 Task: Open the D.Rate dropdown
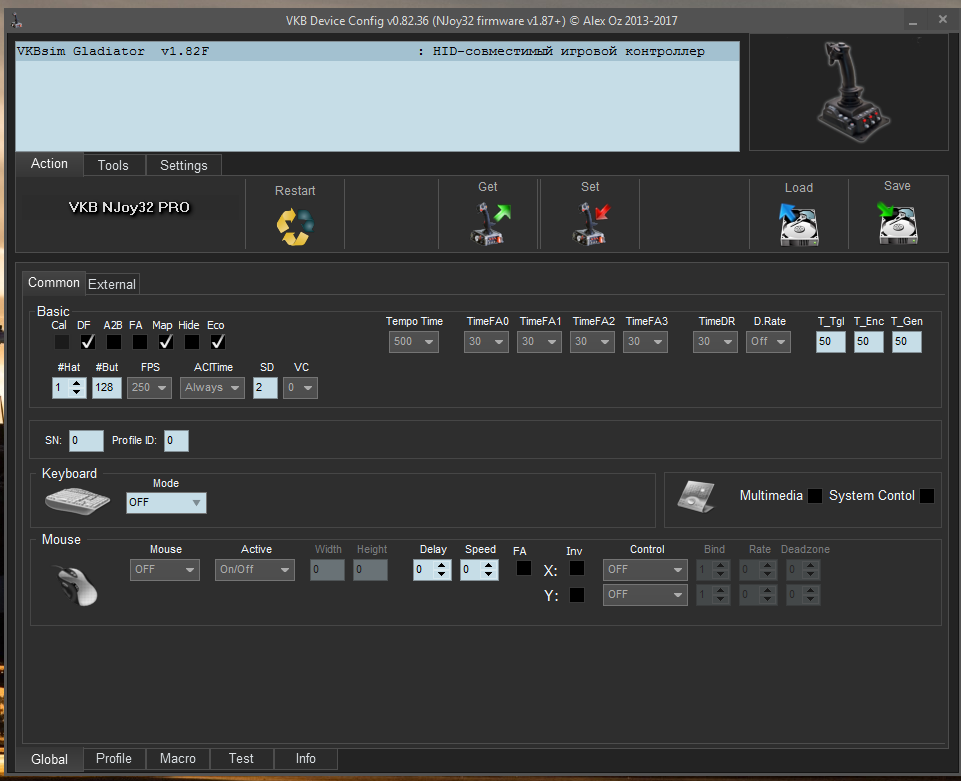769,342
